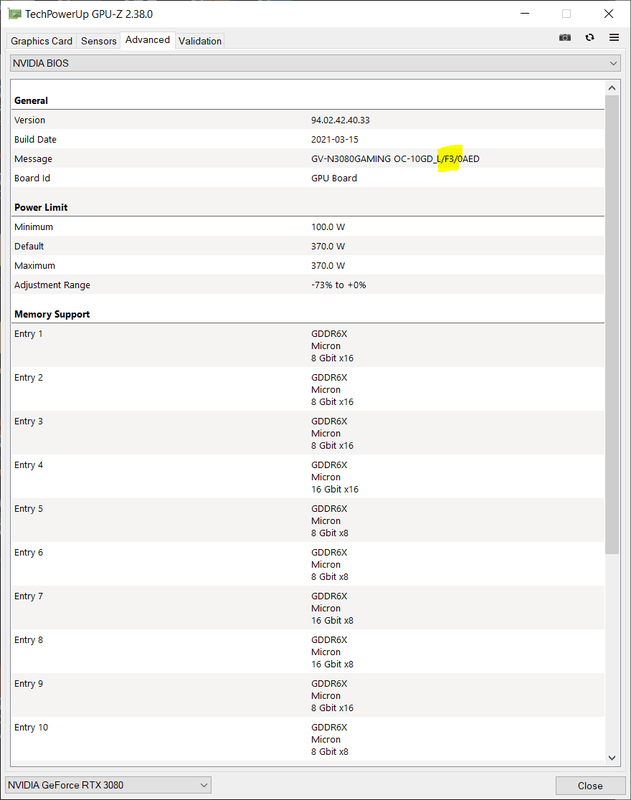
Task: Click the vertical scrollbar thumb
Action: 612,324
